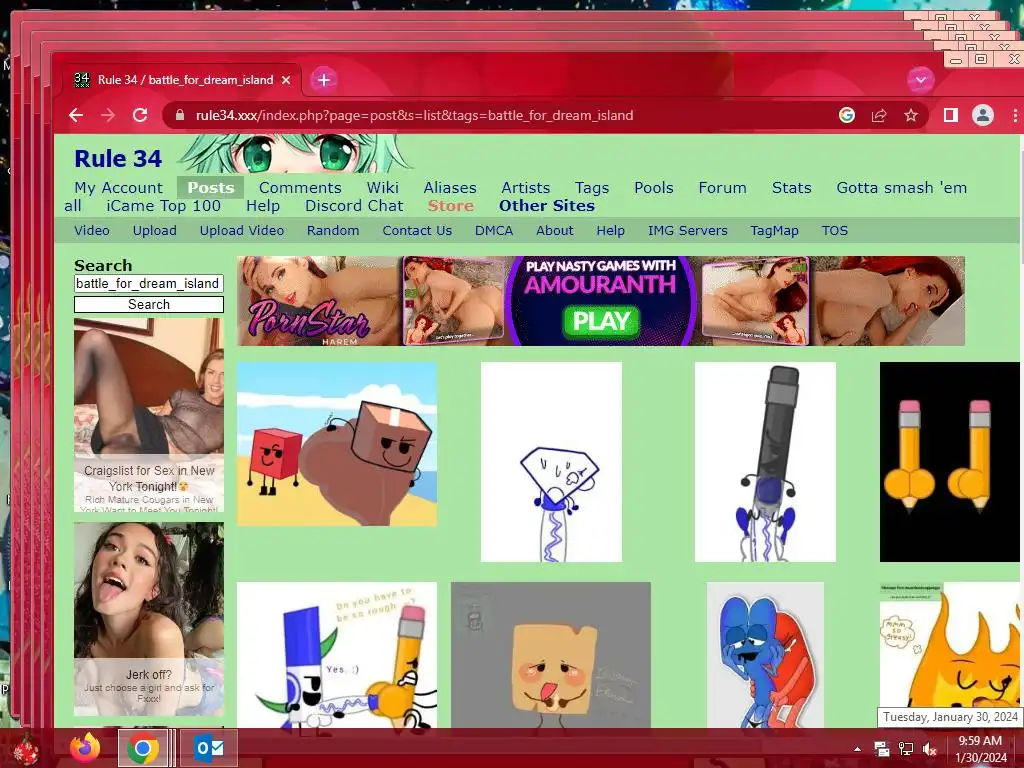Image resolution: width=1024 pixels, height=768 pixels.
Task: Open the IMG Servers link
Action: point(688,231)
